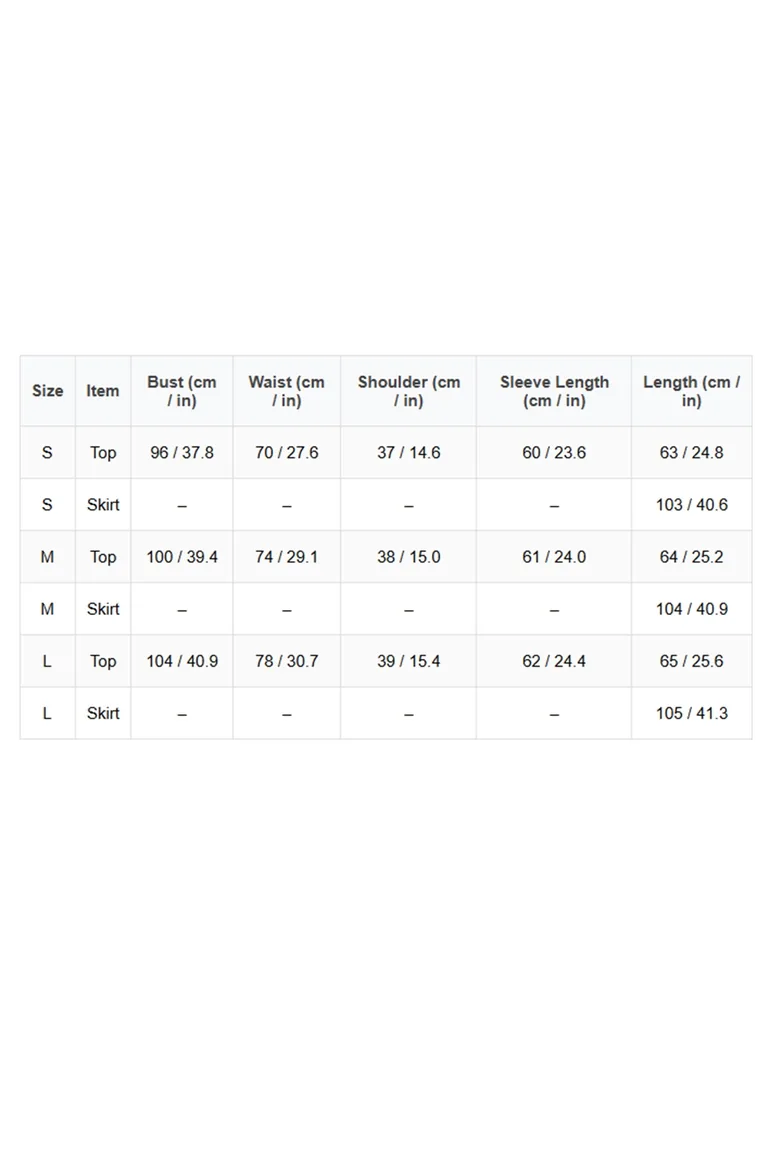770x1155 pixels.
Task: Click L Top bust value 104 / 40.9
Action: click(x=182, y=661)
